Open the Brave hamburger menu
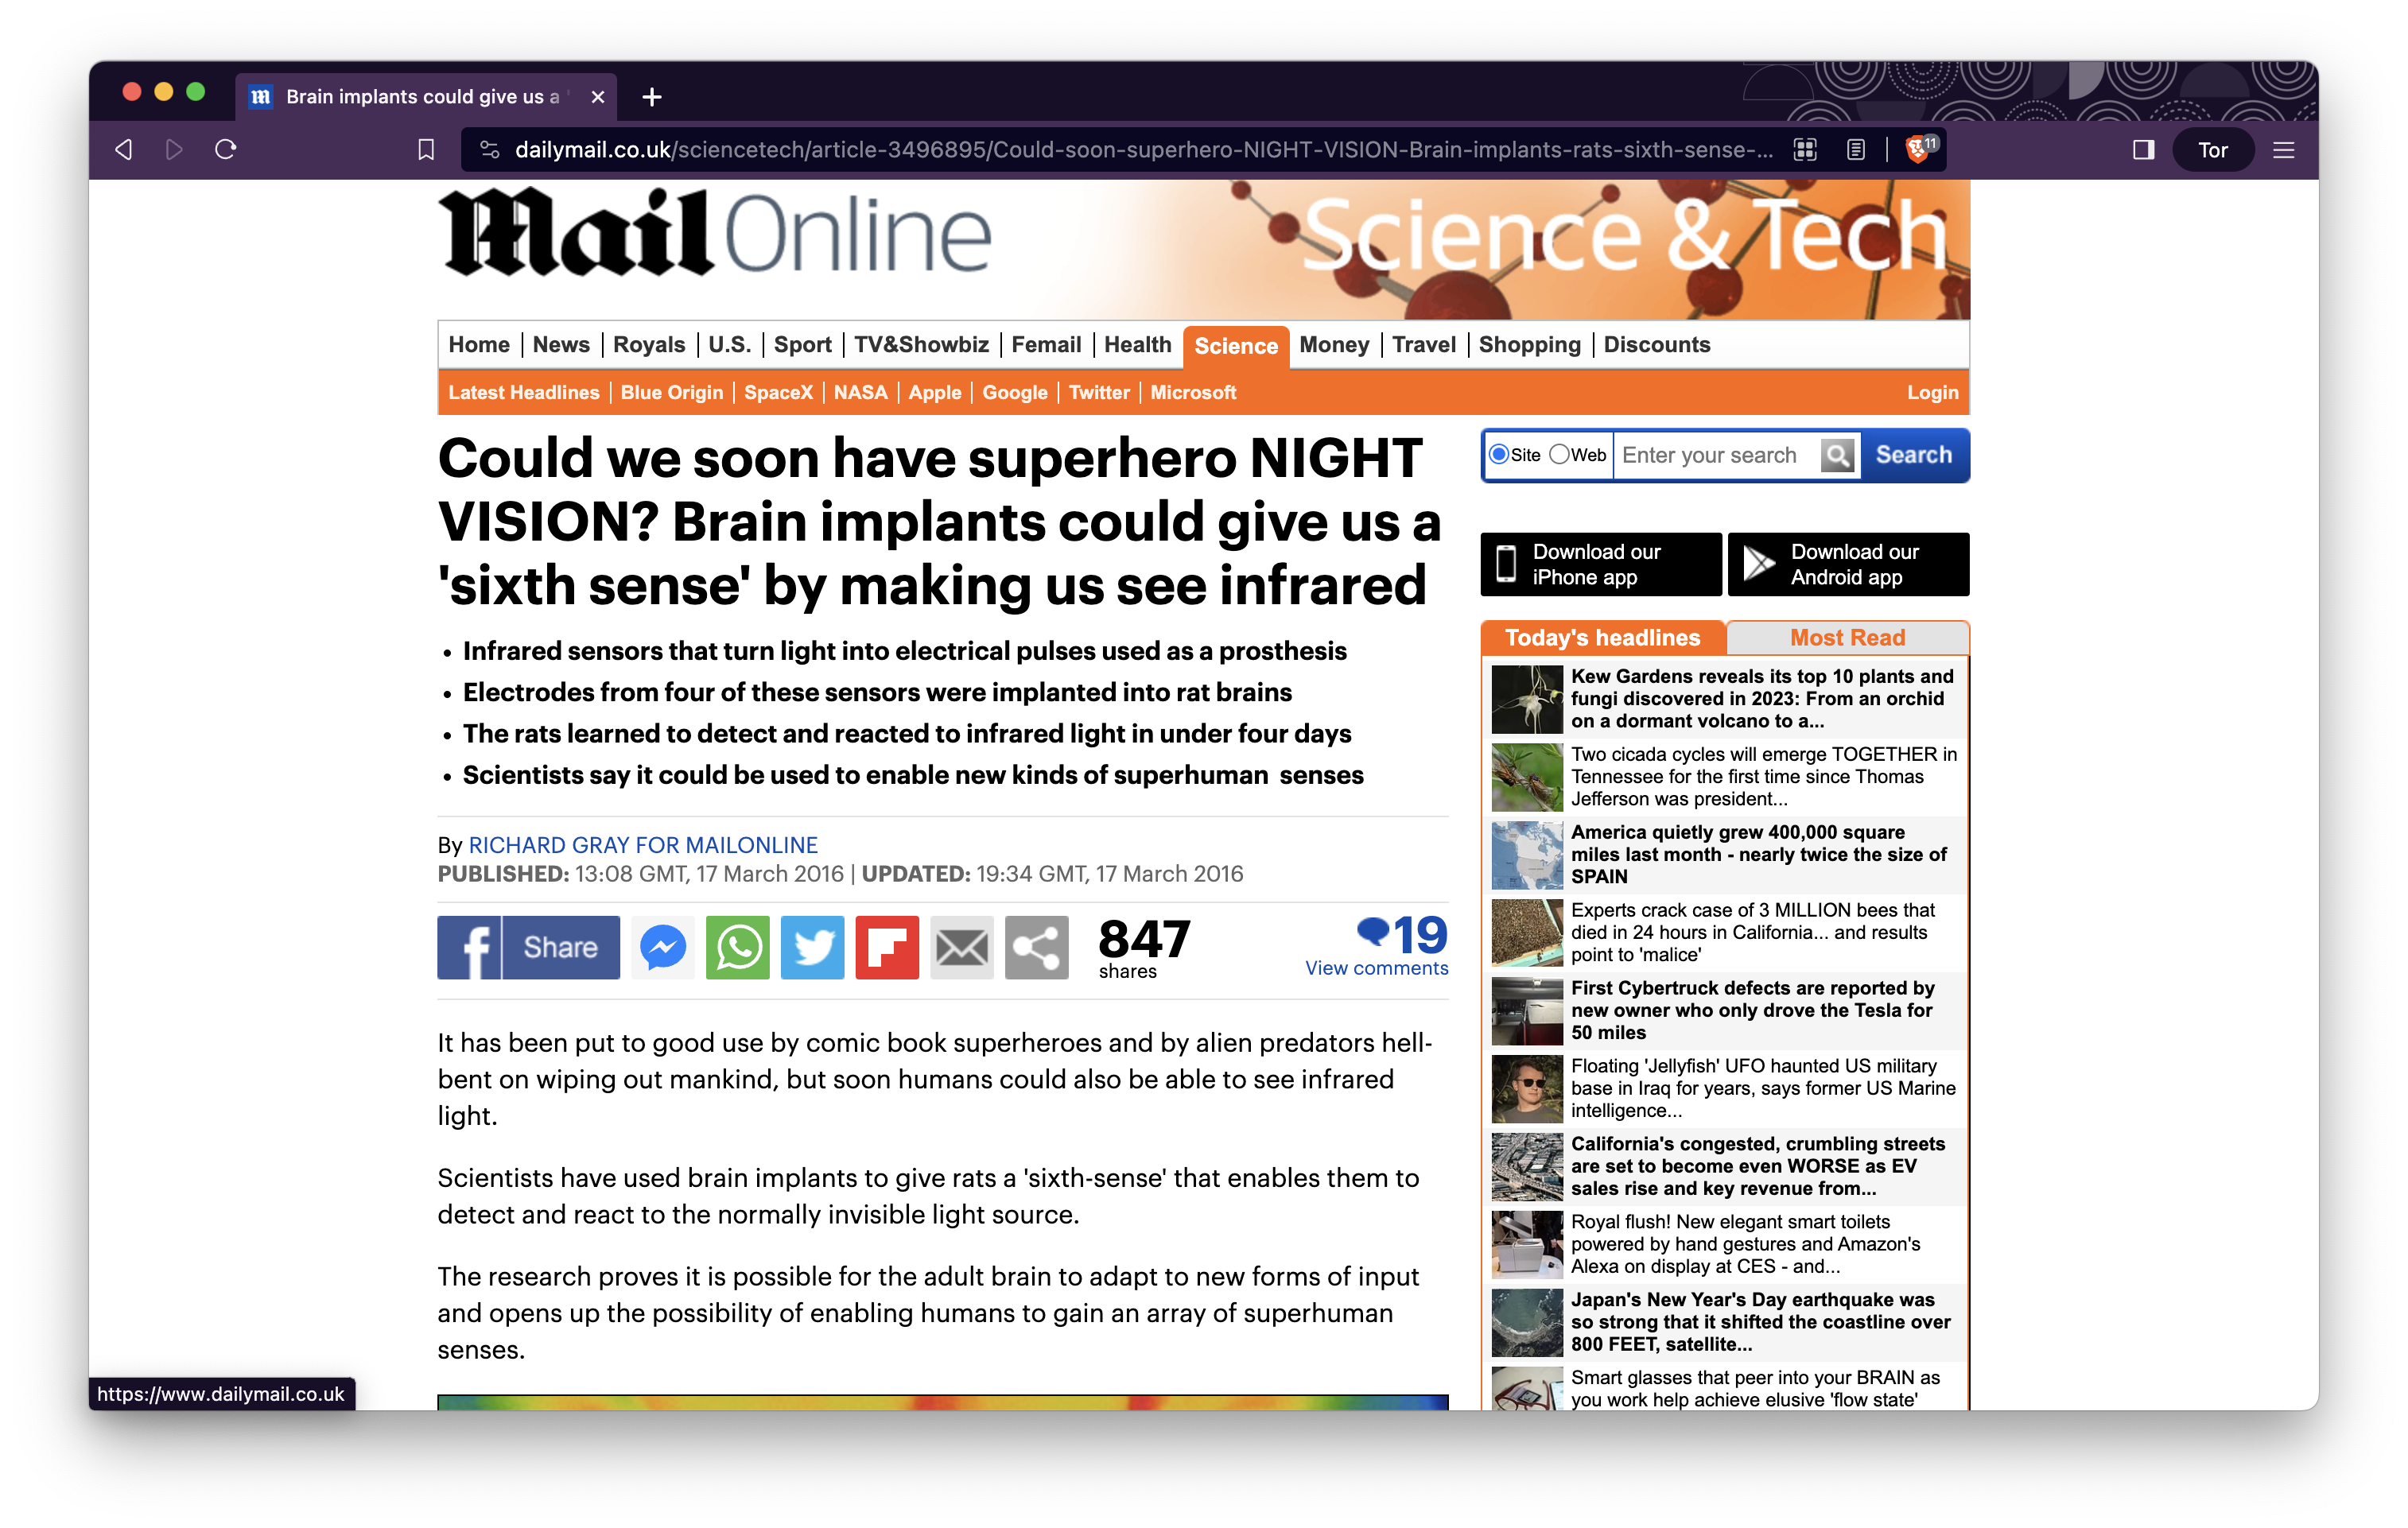This screenshot has height=1528, width=2408. (2283, 150)
